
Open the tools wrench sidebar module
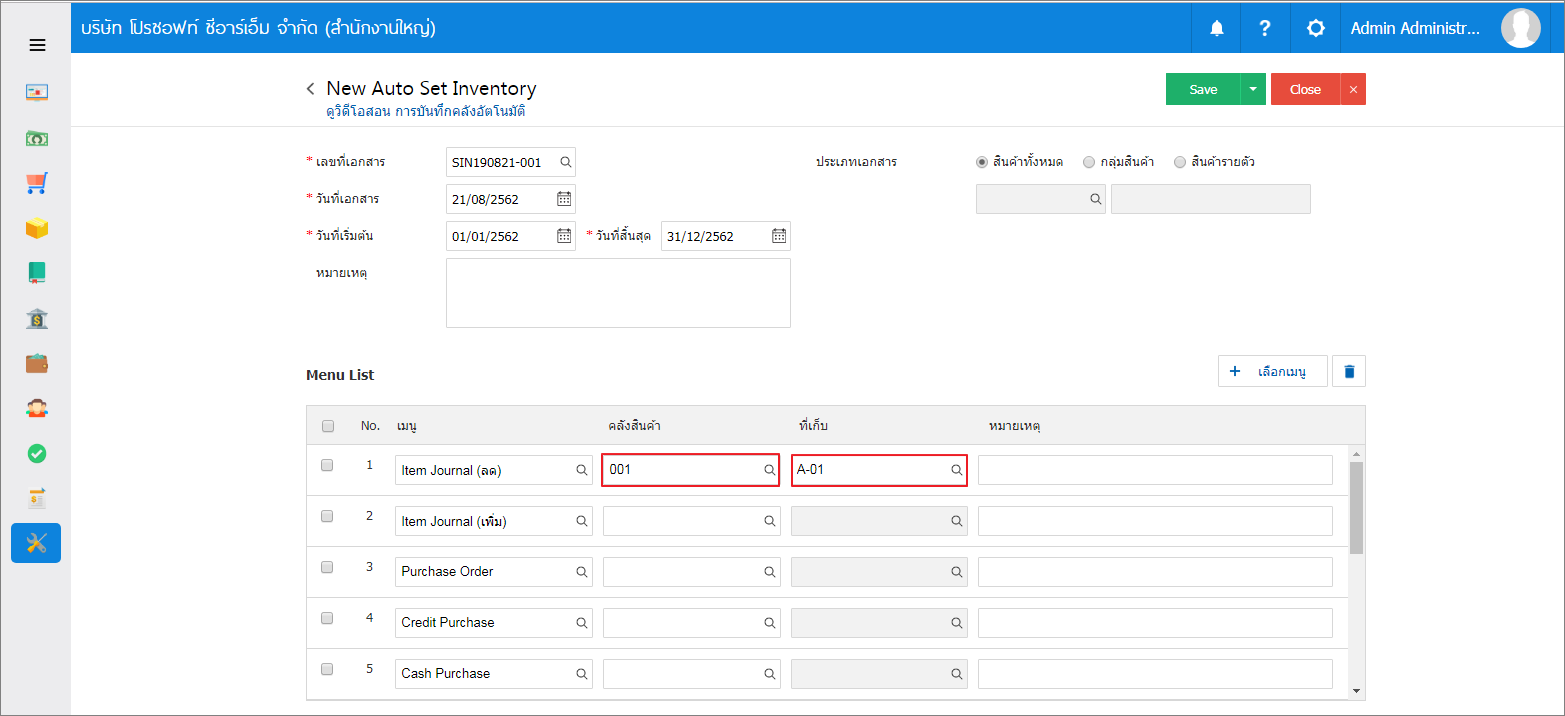tap(36, 543)
